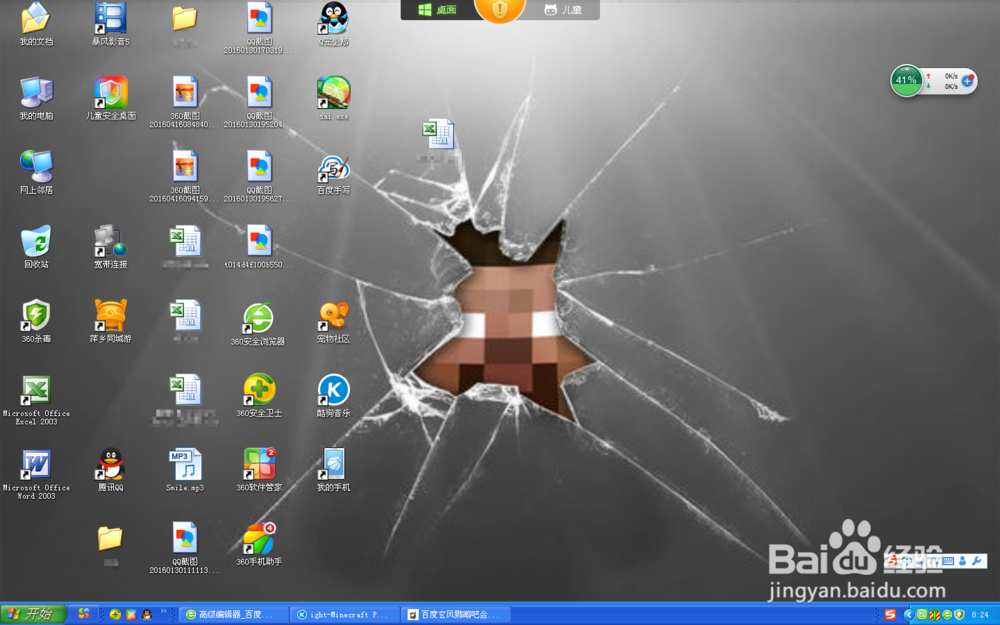Open the 我的文档 desktop folder
This screenshot has height=625, width=1000.
[x=36, y=24]
